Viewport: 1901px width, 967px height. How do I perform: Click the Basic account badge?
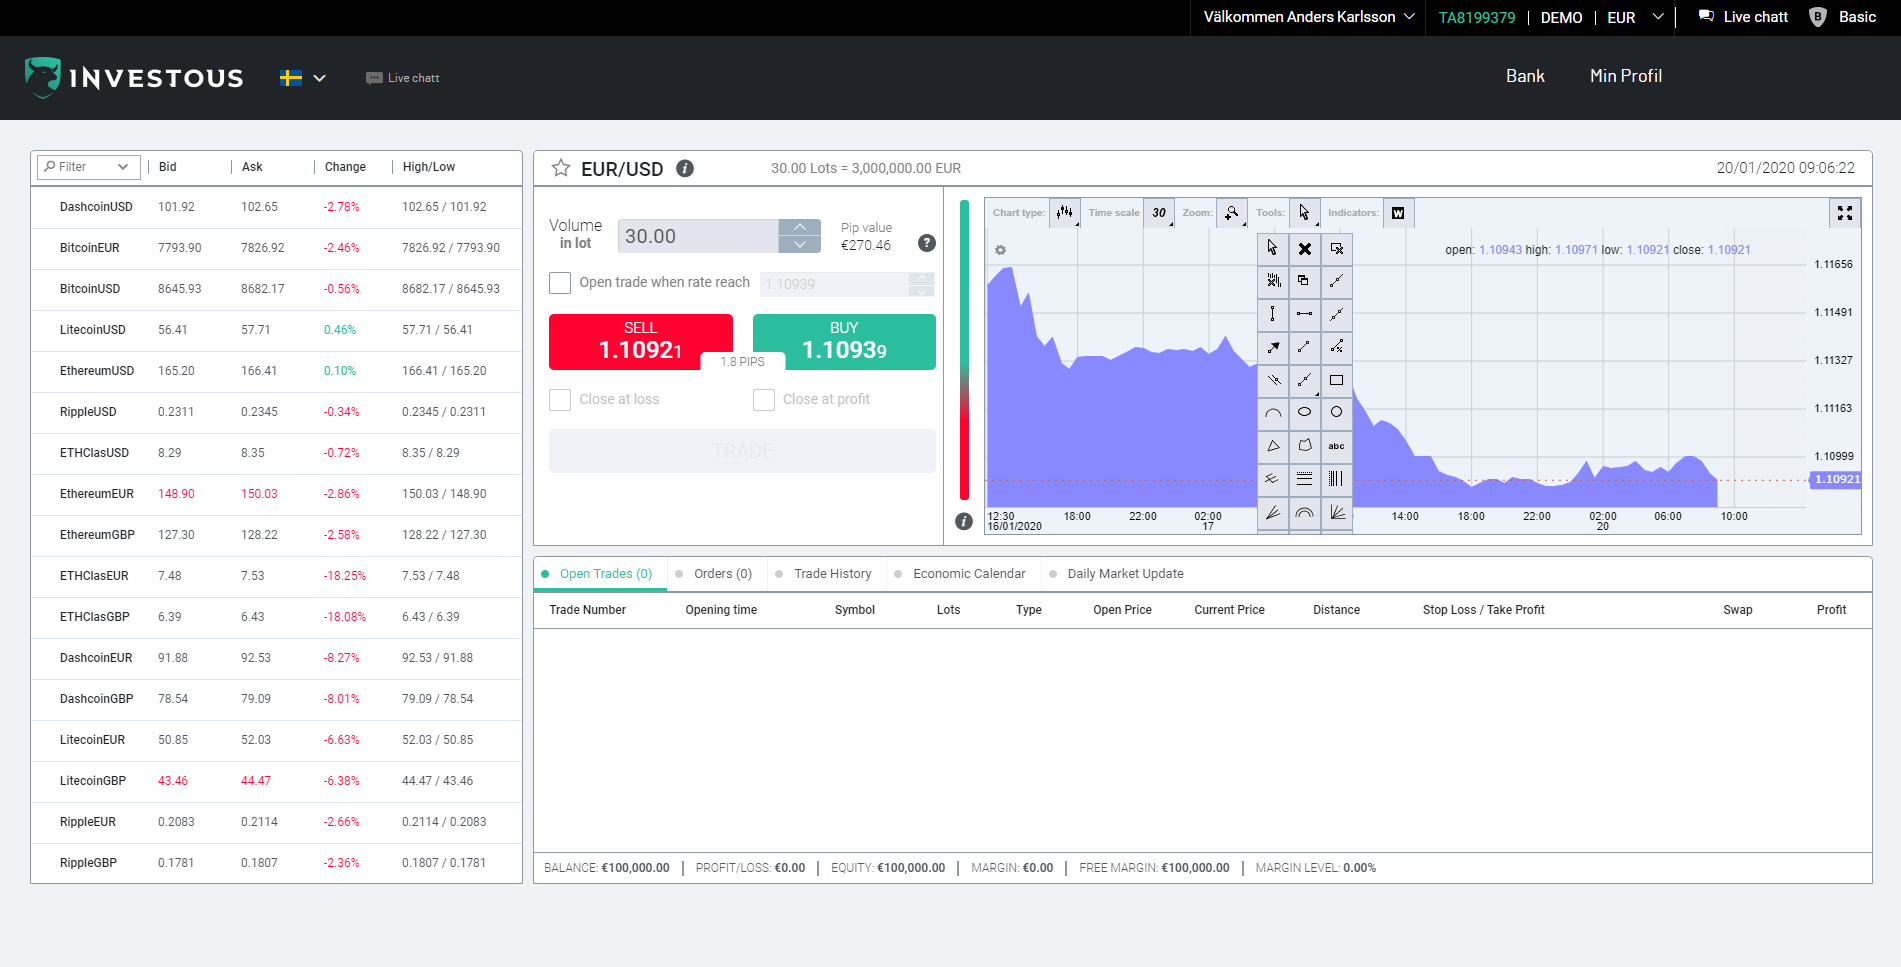pyautogui.click(x=1842, y=17)
